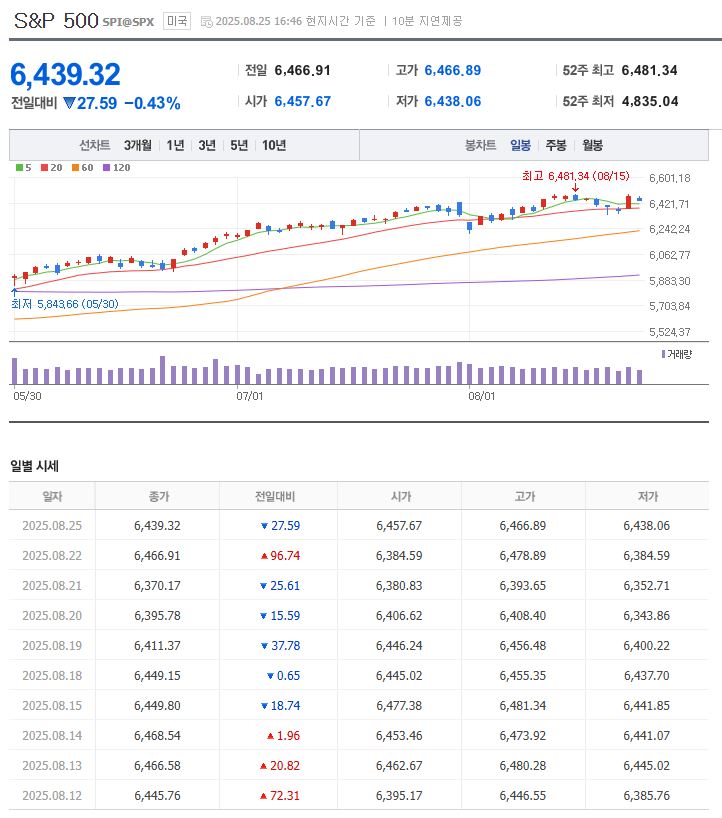The width and height of the screenshot is (722, 818).
Task: Click orange 60-day moving average legend swatch
Action: (x=75, y=167)
